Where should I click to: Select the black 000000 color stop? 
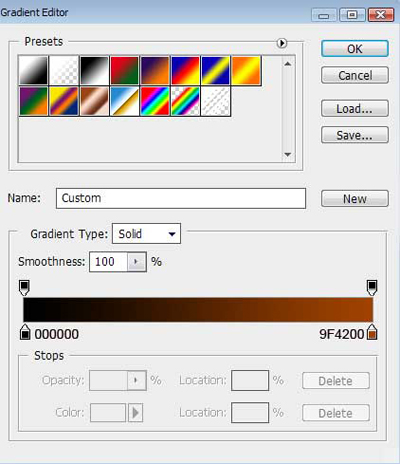pyautogui.click(x=25, y=332)
